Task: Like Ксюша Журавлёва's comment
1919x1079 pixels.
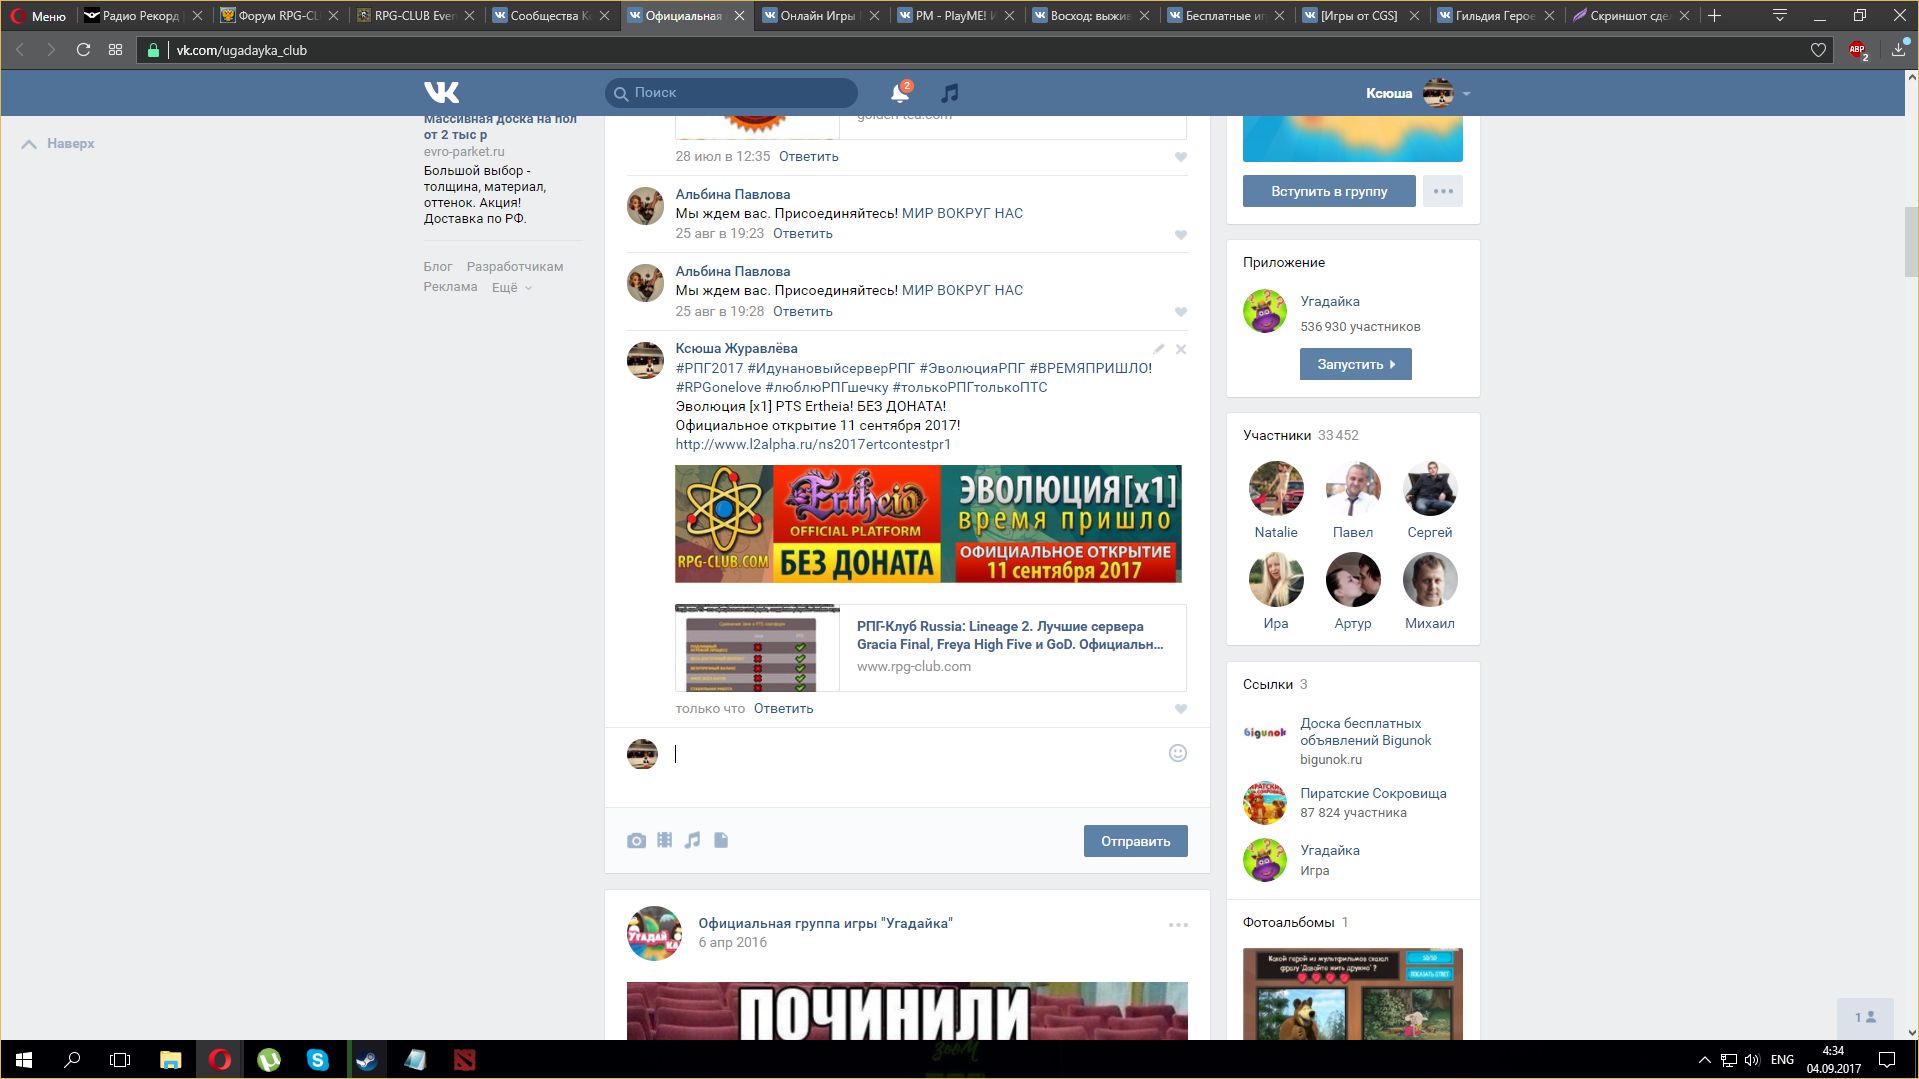Action: pyautogui.click(x=1181, y=709)
